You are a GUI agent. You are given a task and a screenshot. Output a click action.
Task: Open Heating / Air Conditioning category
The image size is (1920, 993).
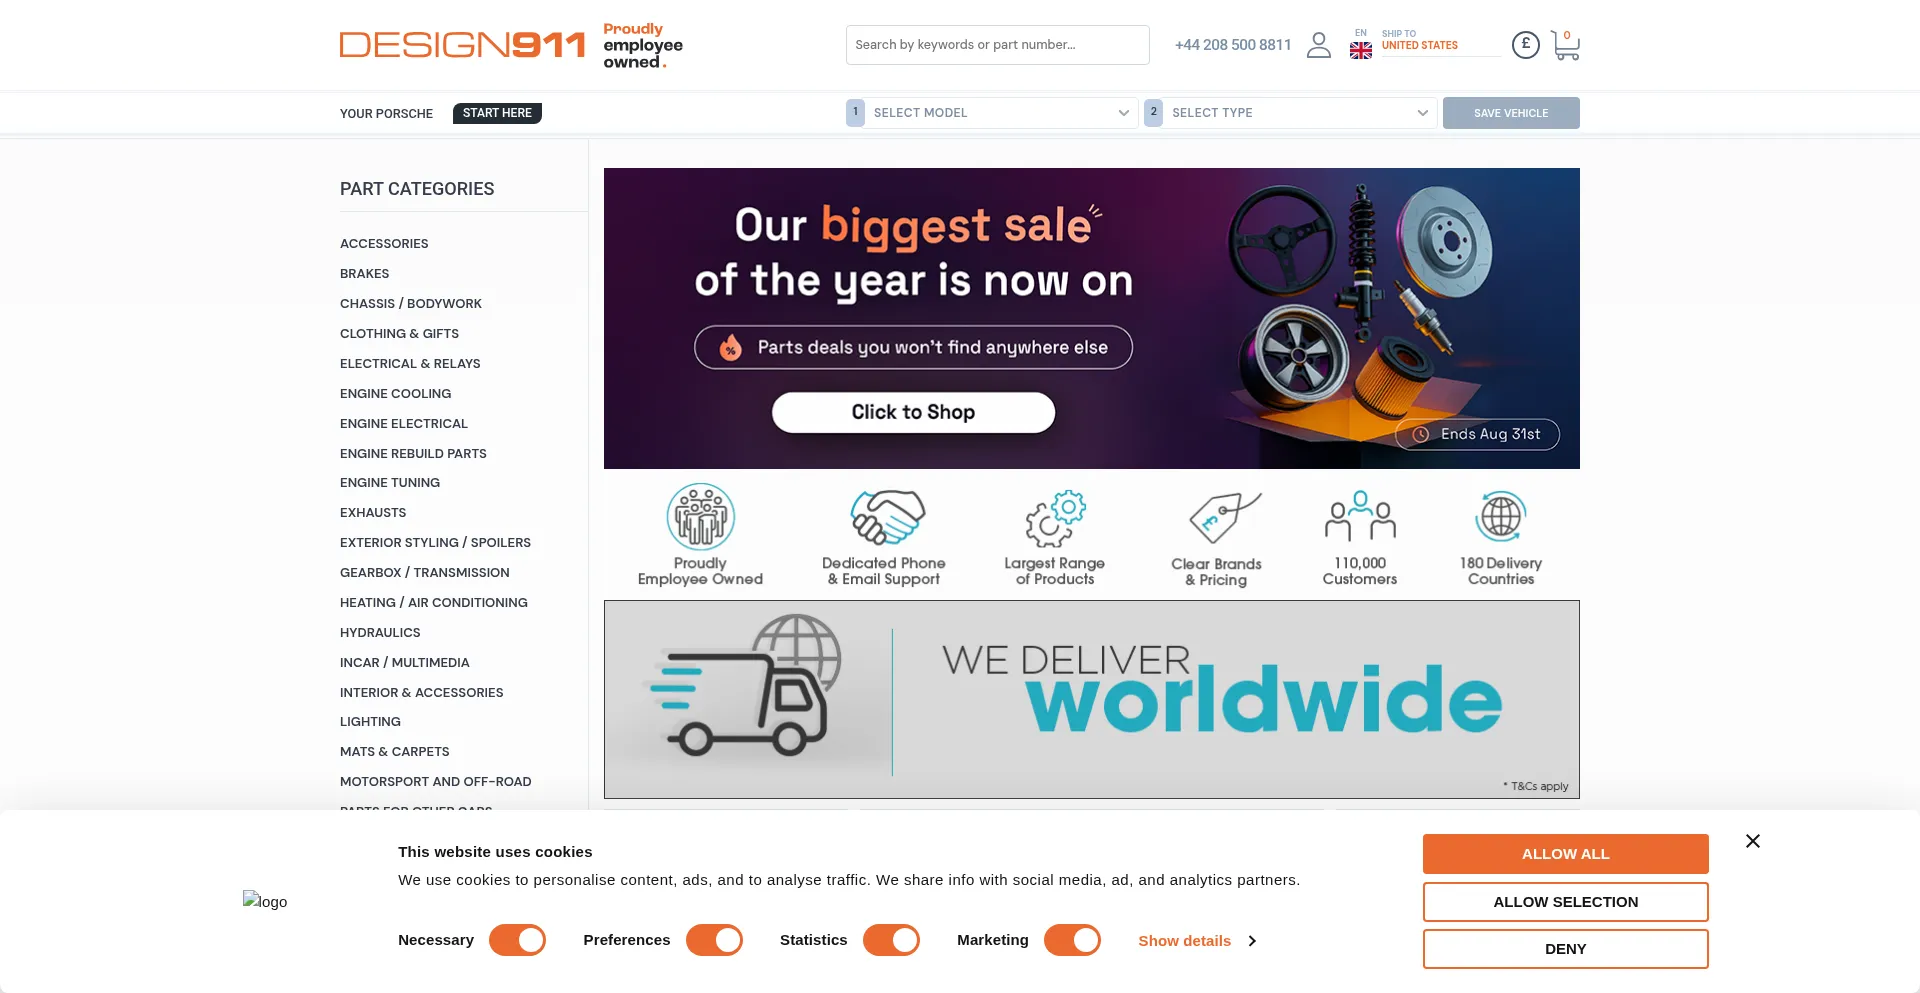(434, 603)
